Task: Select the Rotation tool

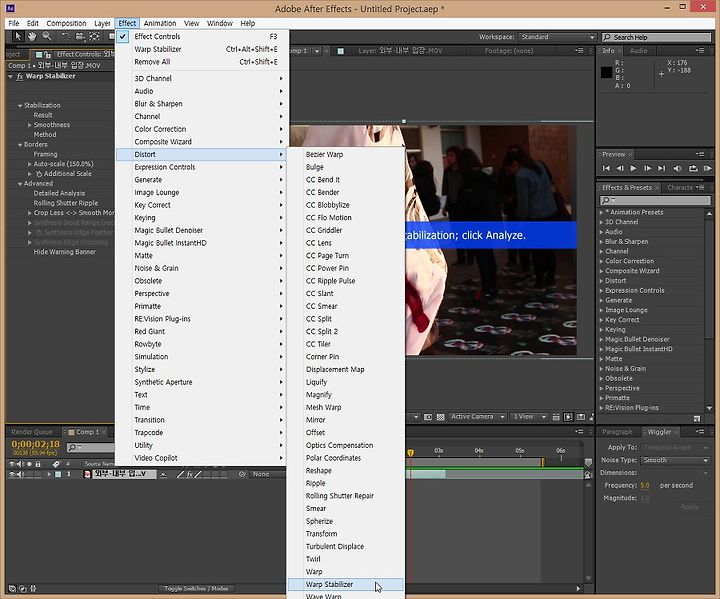Action: pos(65,36)
